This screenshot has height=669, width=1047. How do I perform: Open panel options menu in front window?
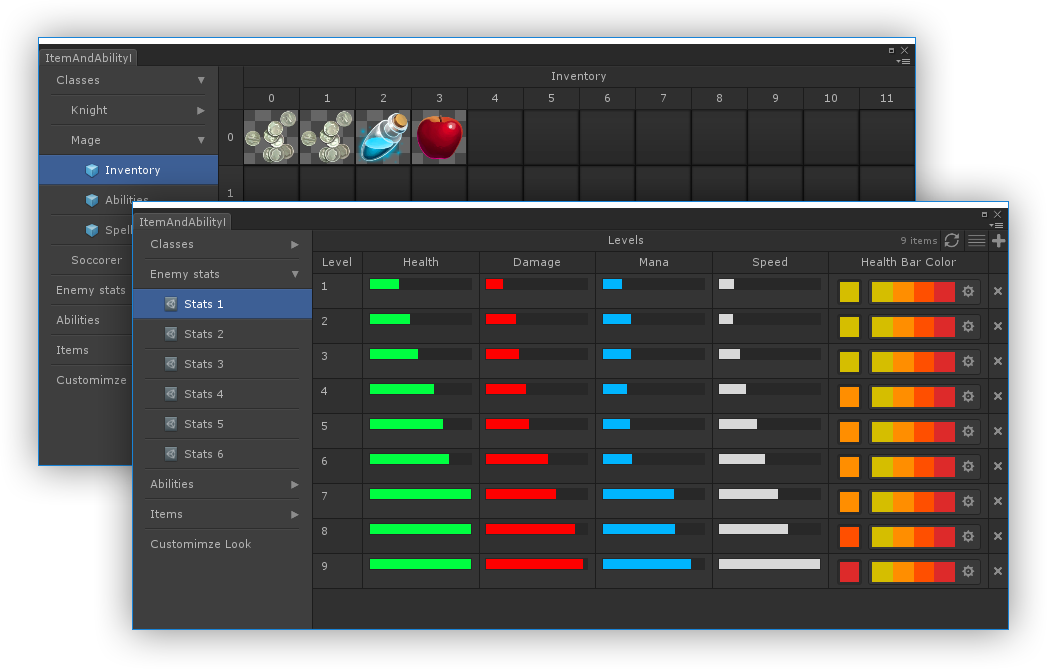(996, 226)
